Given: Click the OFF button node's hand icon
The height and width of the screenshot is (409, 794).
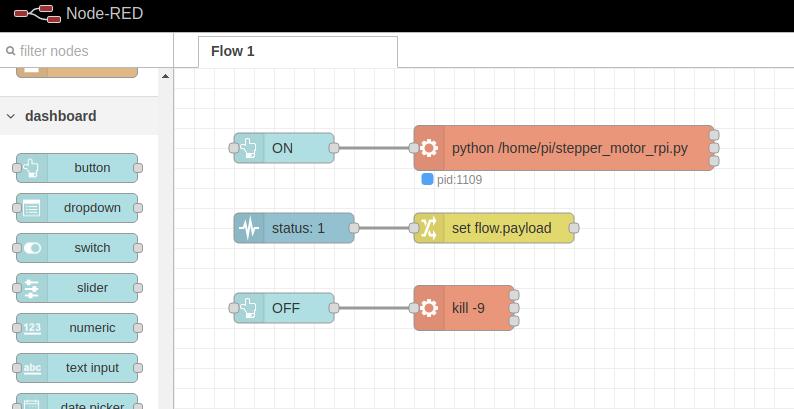Looking at the screenshot, I should (x=249, y=308).
